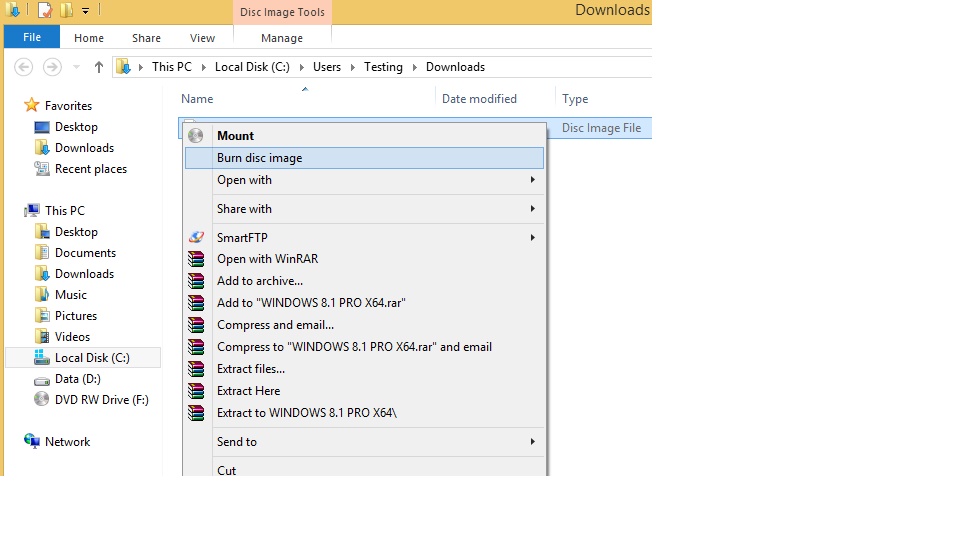Click the Recent places icon
The image size is (960, 540).
pyautogui.click(x=42, y=168)
